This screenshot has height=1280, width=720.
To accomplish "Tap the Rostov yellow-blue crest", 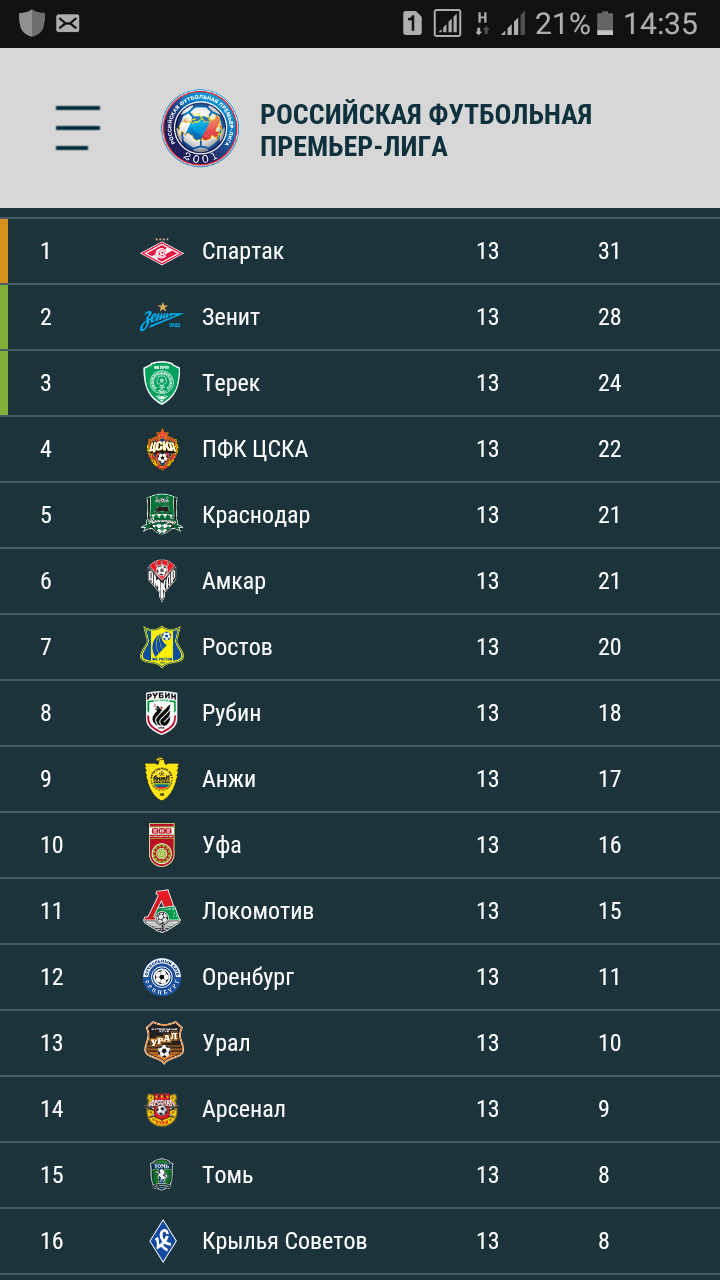I will pos(162,647).
